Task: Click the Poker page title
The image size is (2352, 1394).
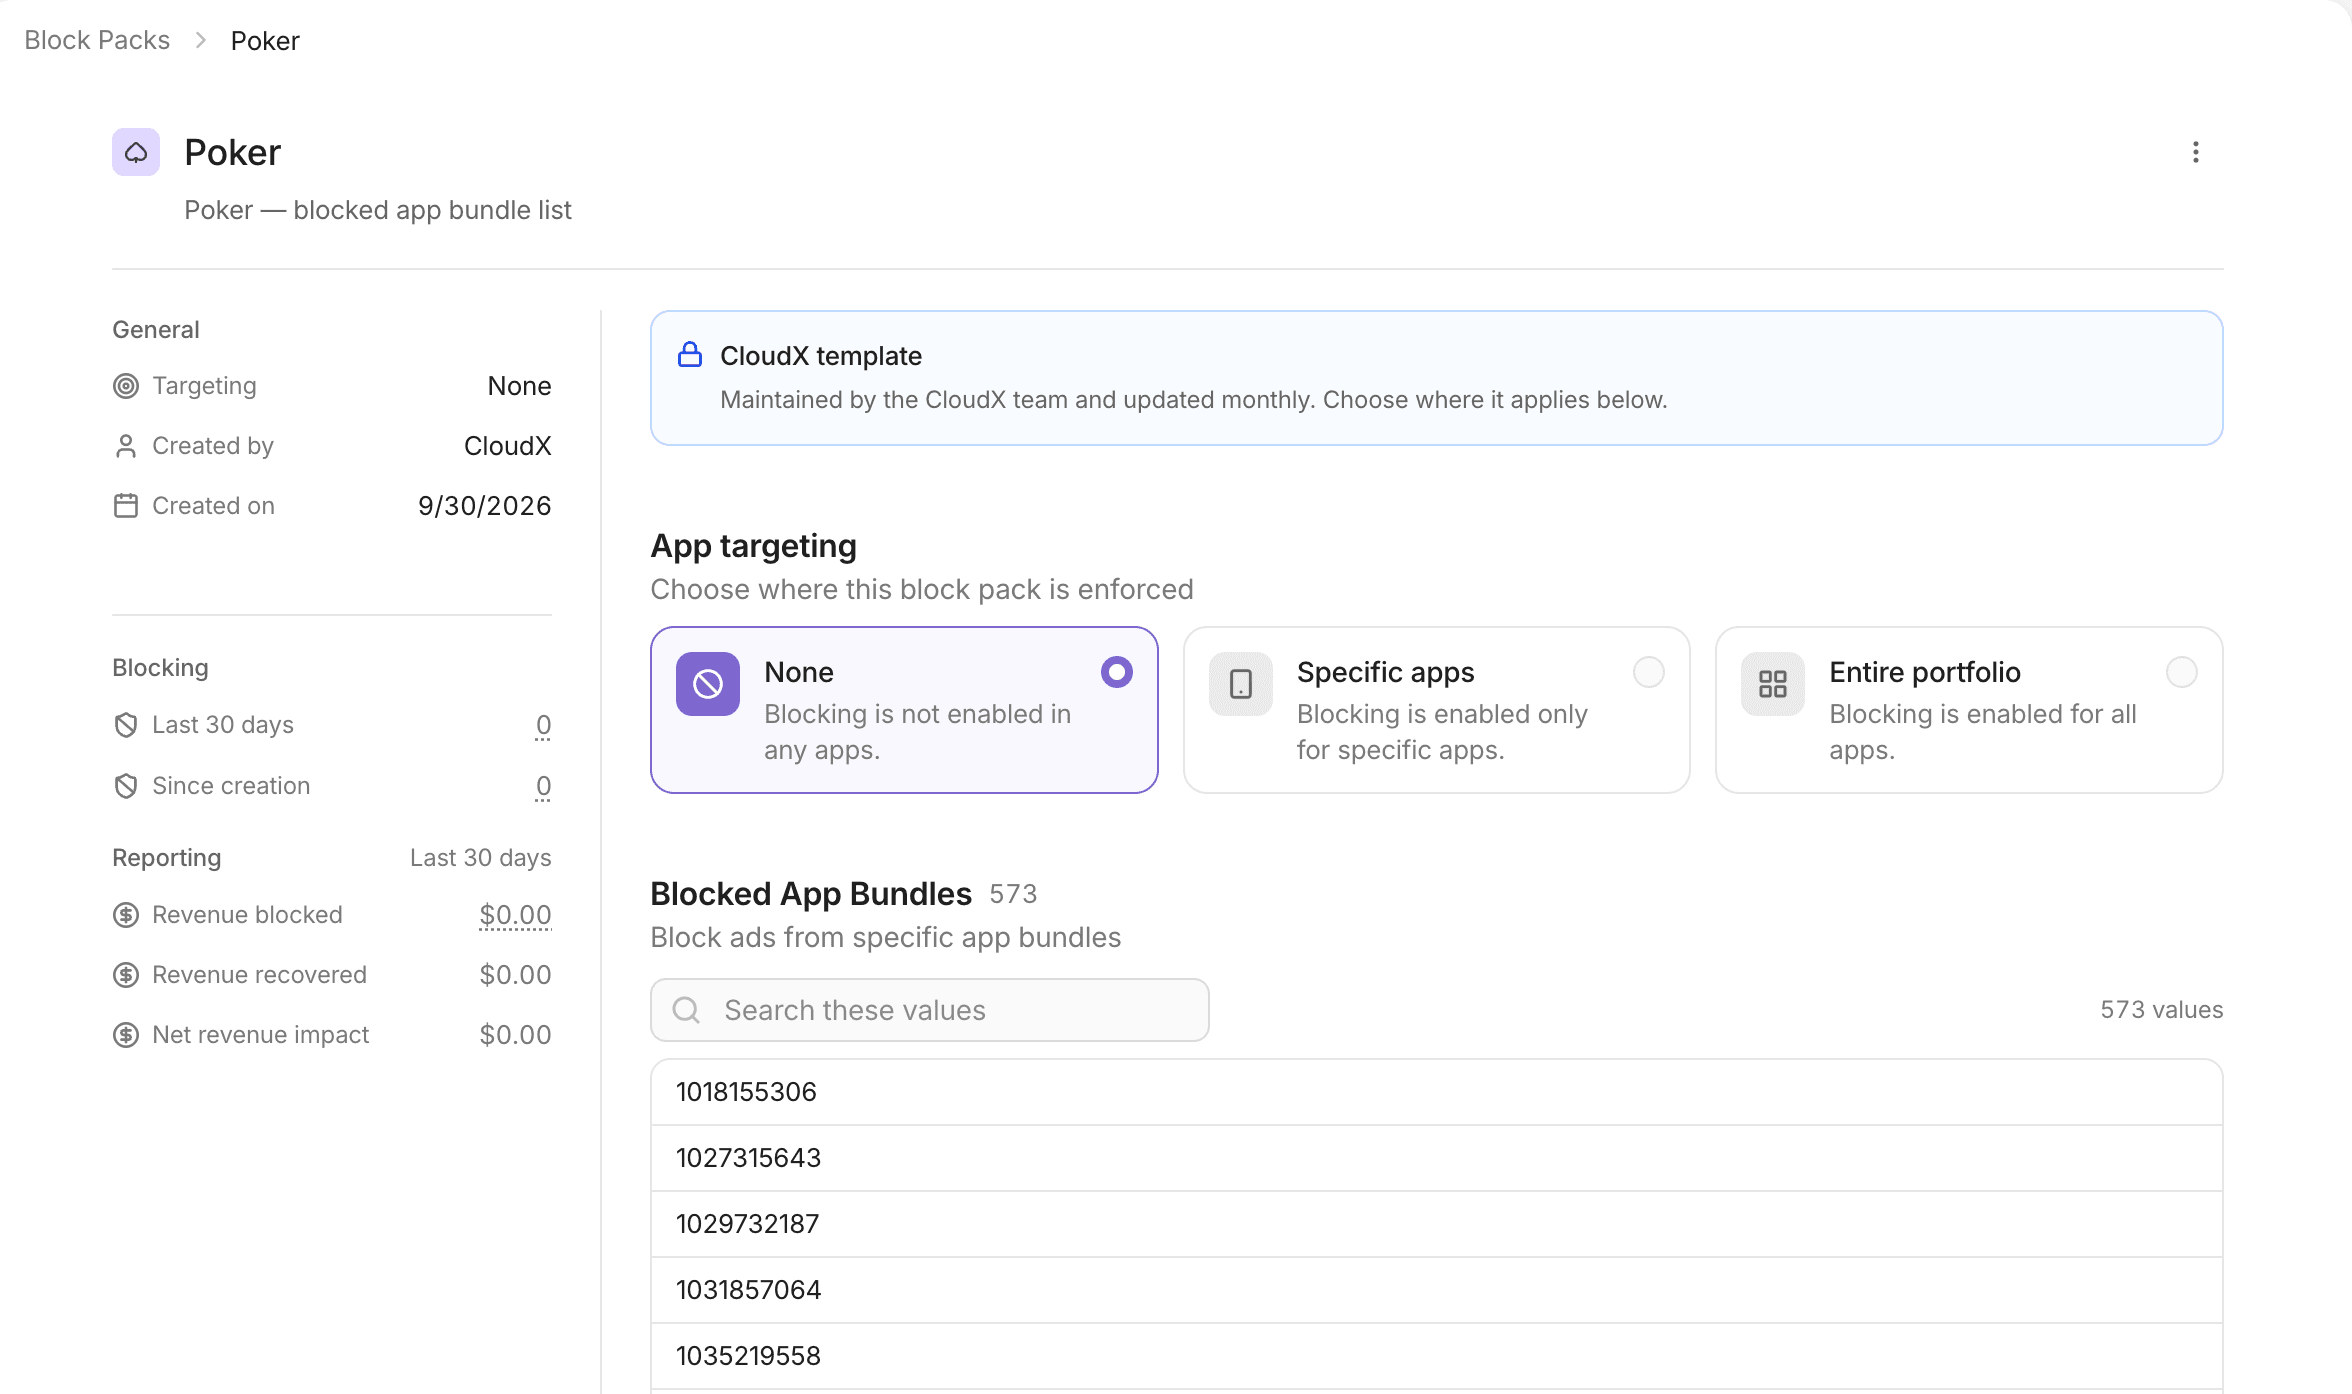Action: click(232, 152)
